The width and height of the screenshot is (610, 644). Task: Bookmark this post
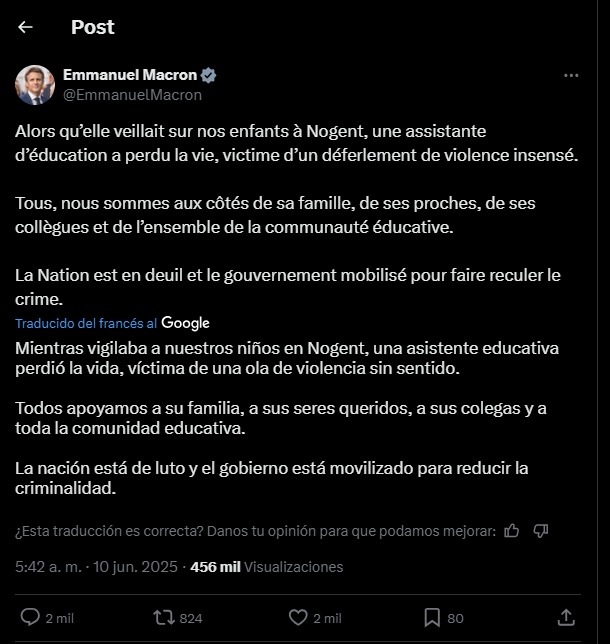(432, 617)
